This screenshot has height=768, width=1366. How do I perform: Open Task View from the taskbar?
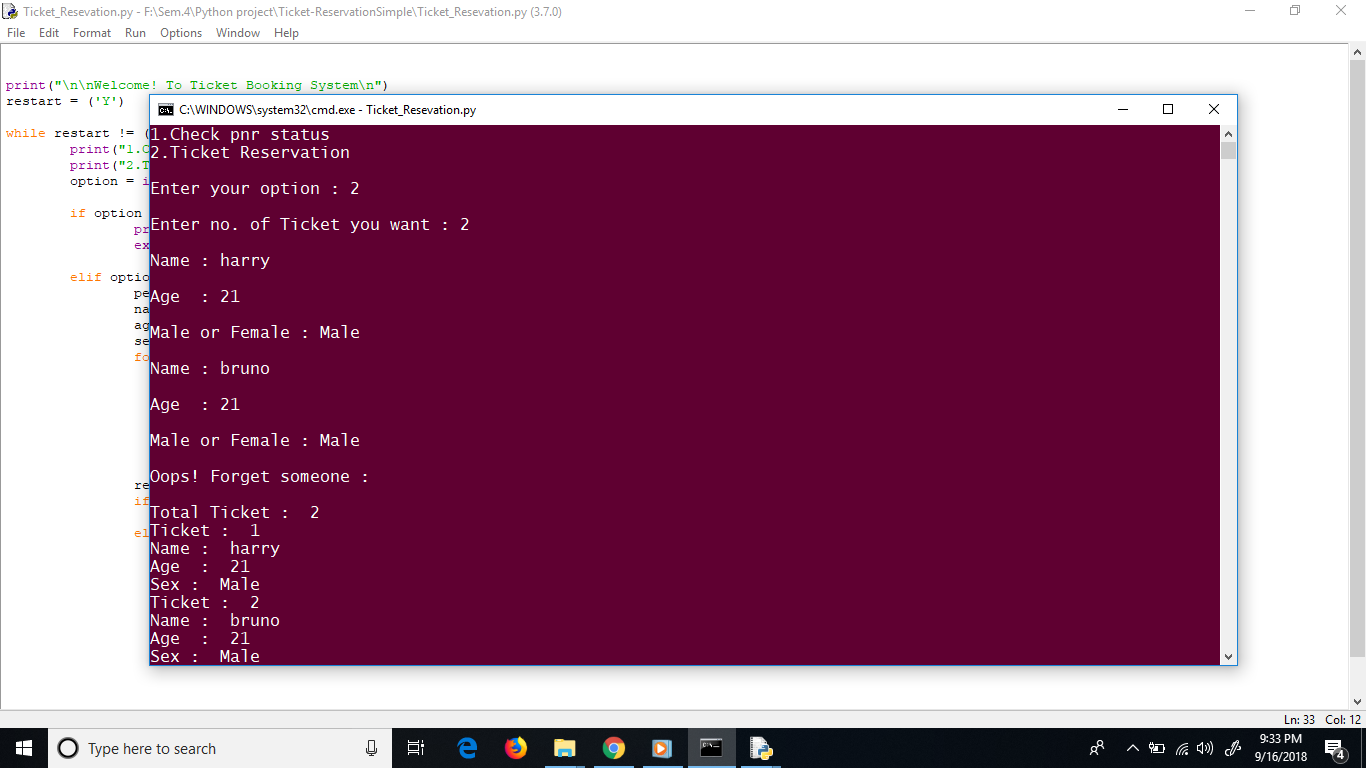tap(416, 748)
